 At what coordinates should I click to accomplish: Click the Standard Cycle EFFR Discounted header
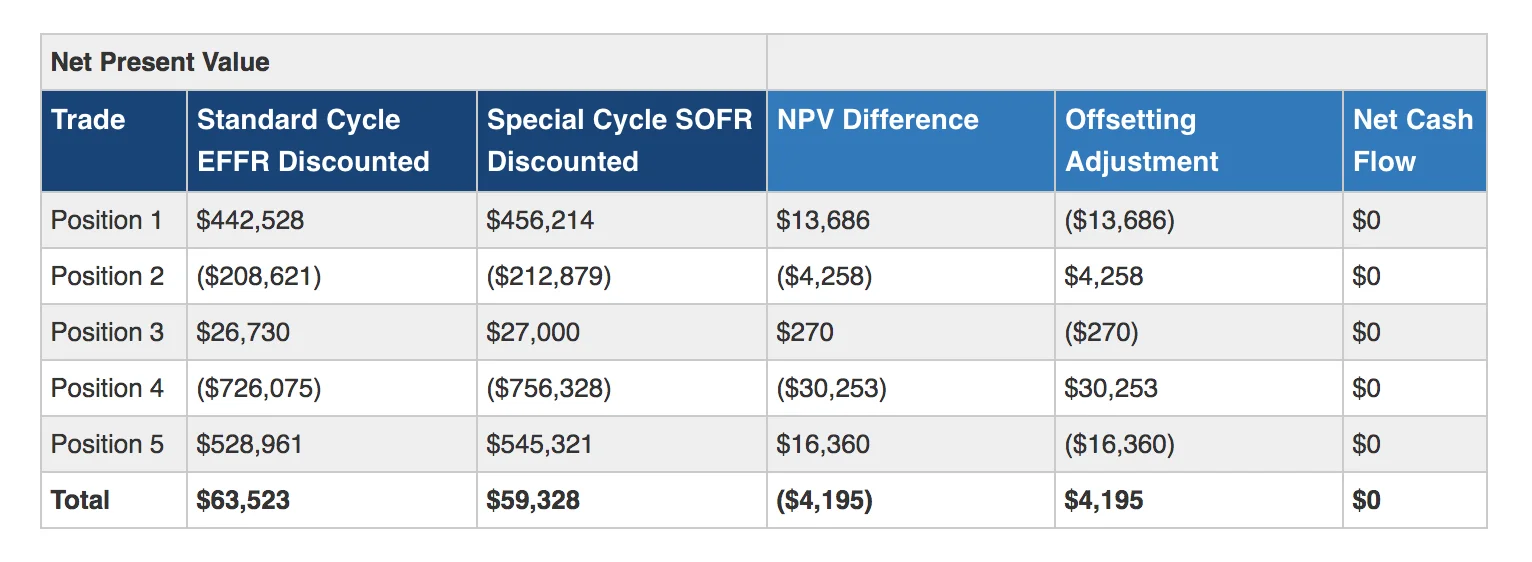313,140
